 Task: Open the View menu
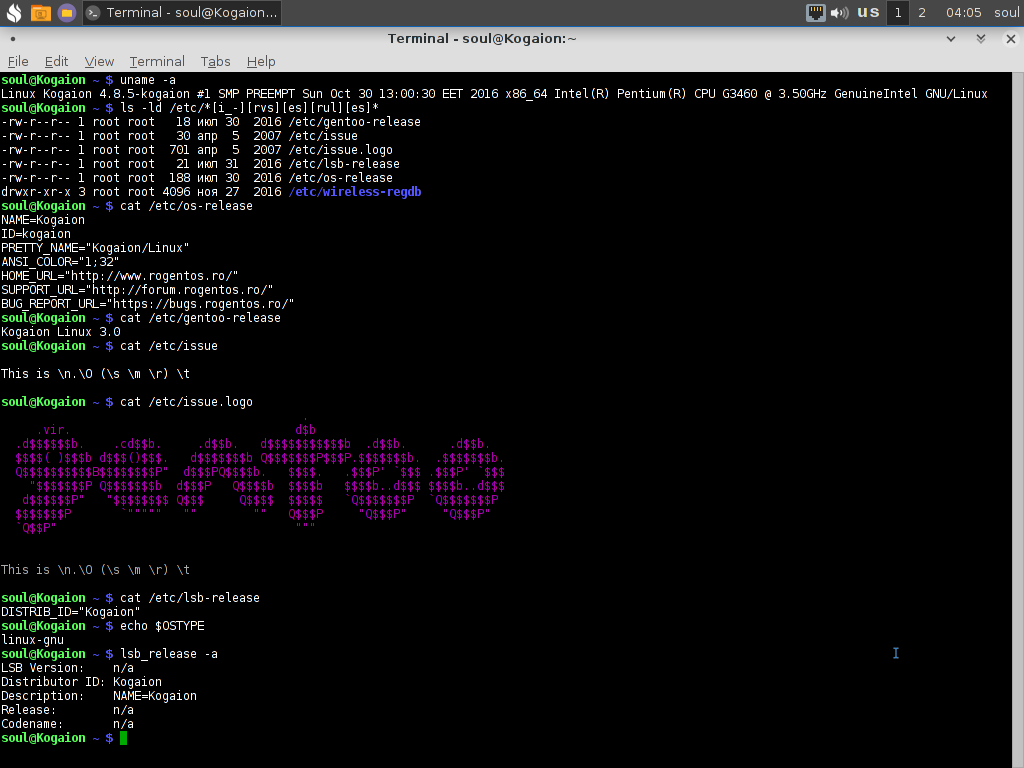coord(99,61)
